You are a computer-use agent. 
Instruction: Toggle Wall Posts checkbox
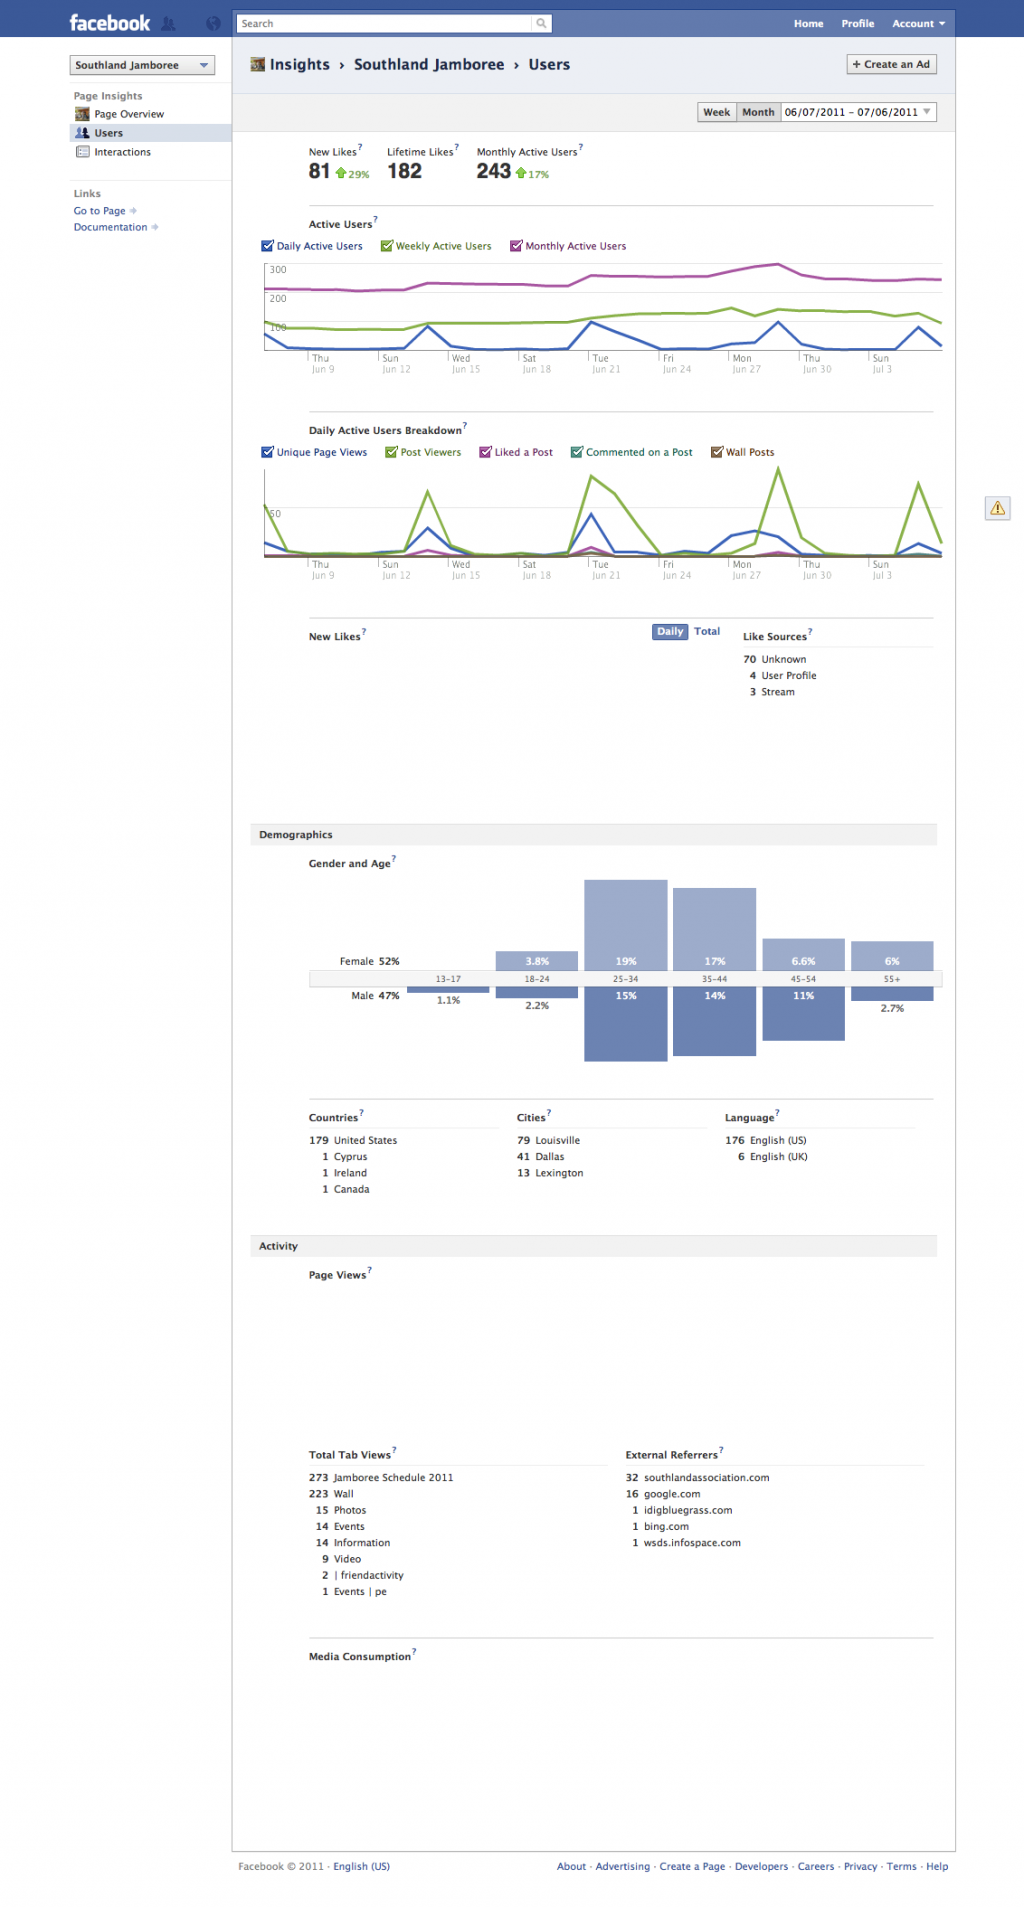(x=716, y=452)
